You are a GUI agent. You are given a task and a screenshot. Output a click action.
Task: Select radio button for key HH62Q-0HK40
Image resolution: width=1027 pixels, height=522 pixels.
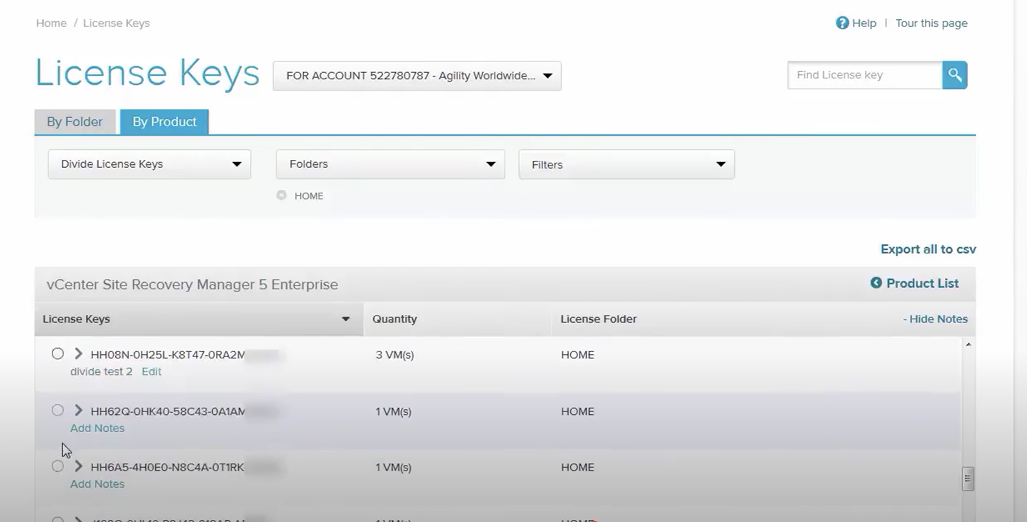click(58, 410)
